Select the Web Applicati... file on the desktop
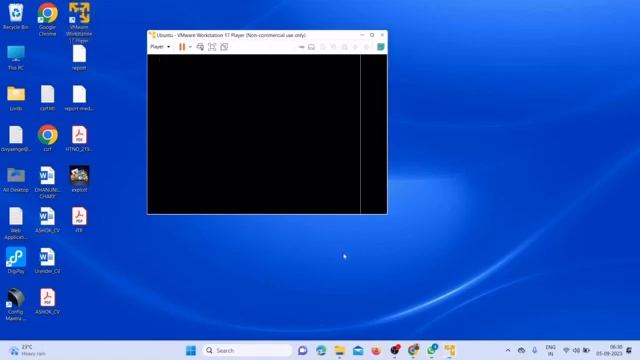The image size is (640, 360). click(x=16, y=224)
